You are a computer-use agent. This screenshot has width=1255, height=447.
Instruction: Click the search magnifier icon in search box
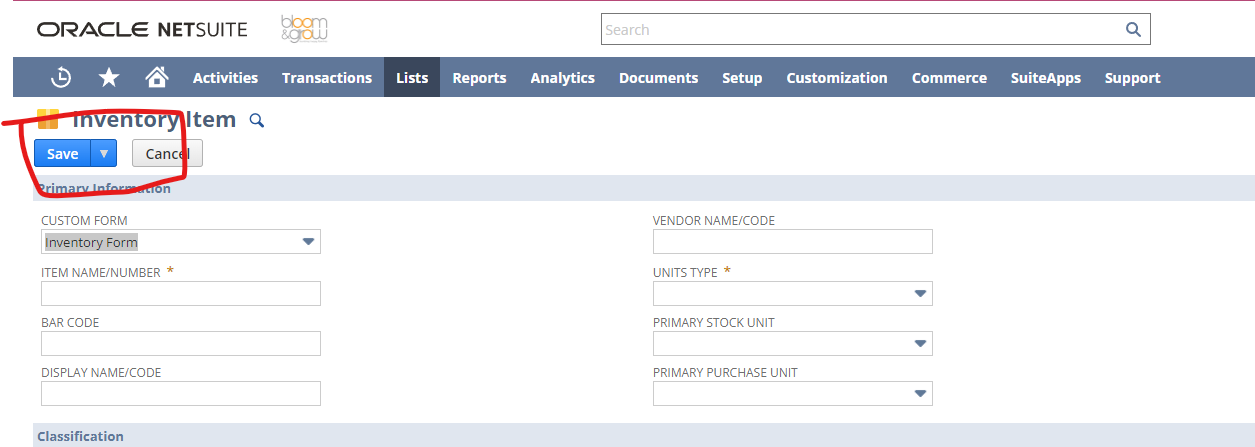pyautogui.click(x=1133, y=30)
